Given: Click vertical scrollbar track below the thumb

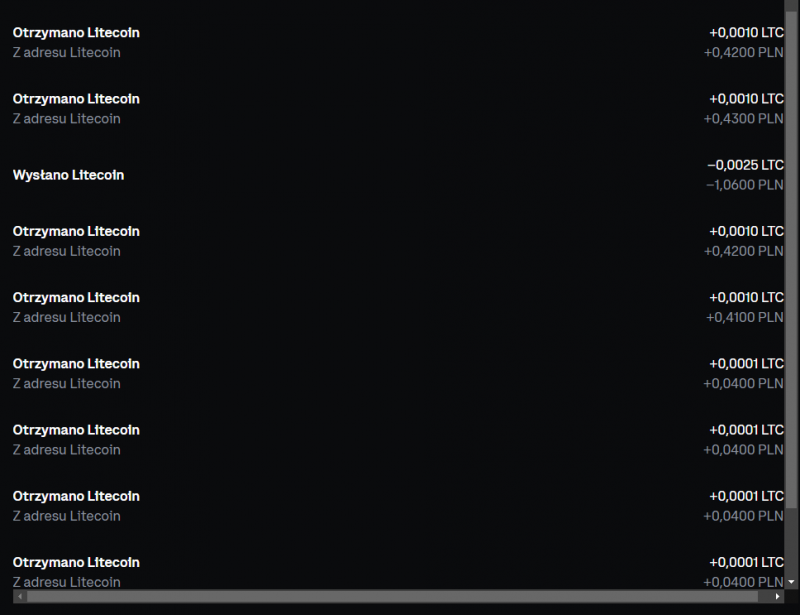Looking at the screenshot, I should point(791,542).
